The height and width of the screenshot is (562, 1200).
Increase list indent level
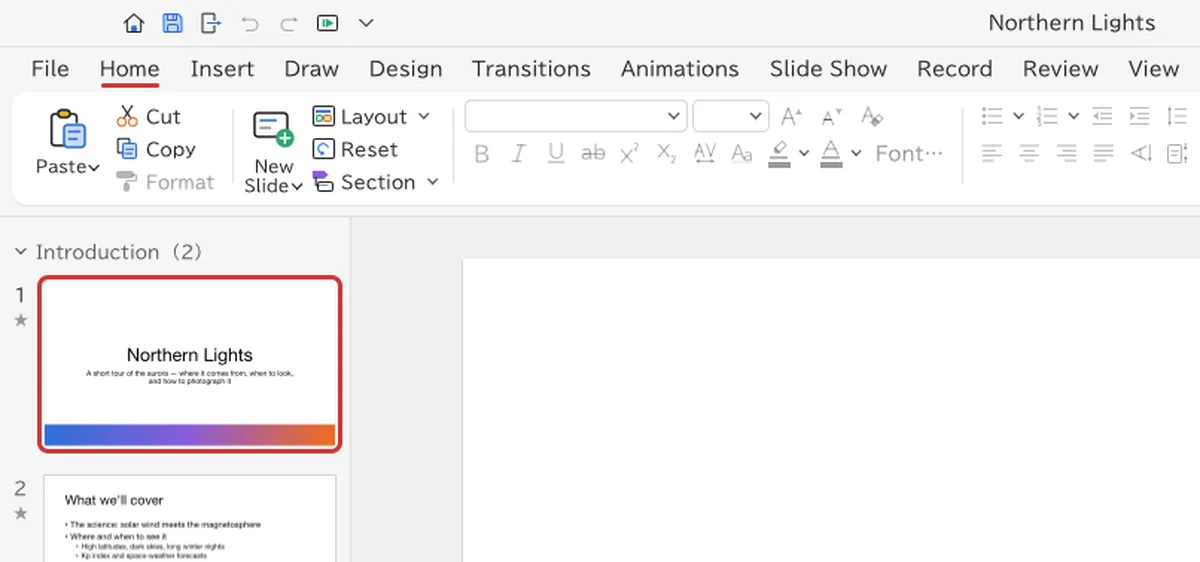coord(1139,116)
